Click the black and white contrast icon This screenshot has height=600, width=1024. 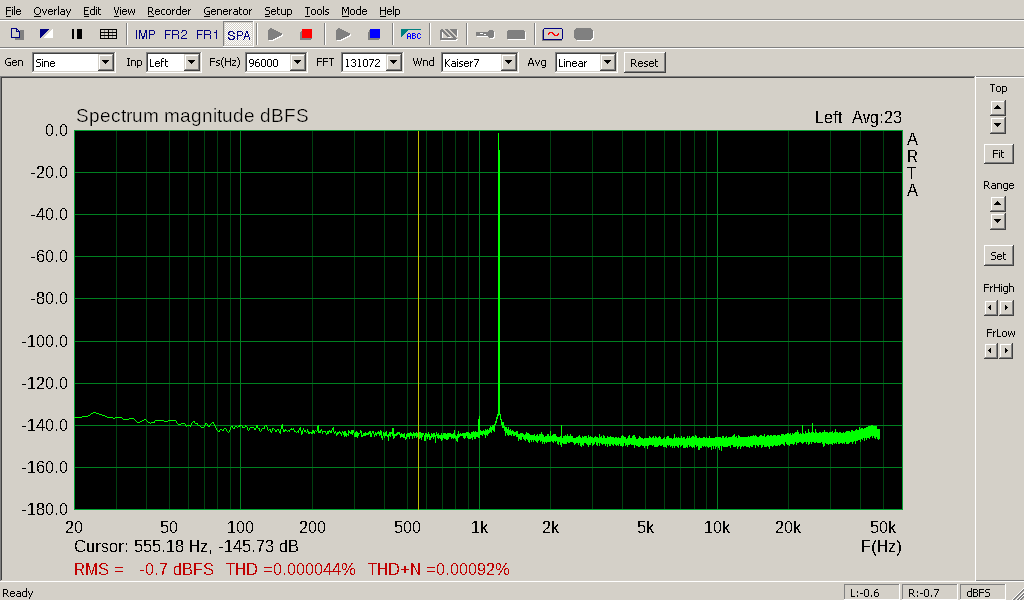[46, 34]
